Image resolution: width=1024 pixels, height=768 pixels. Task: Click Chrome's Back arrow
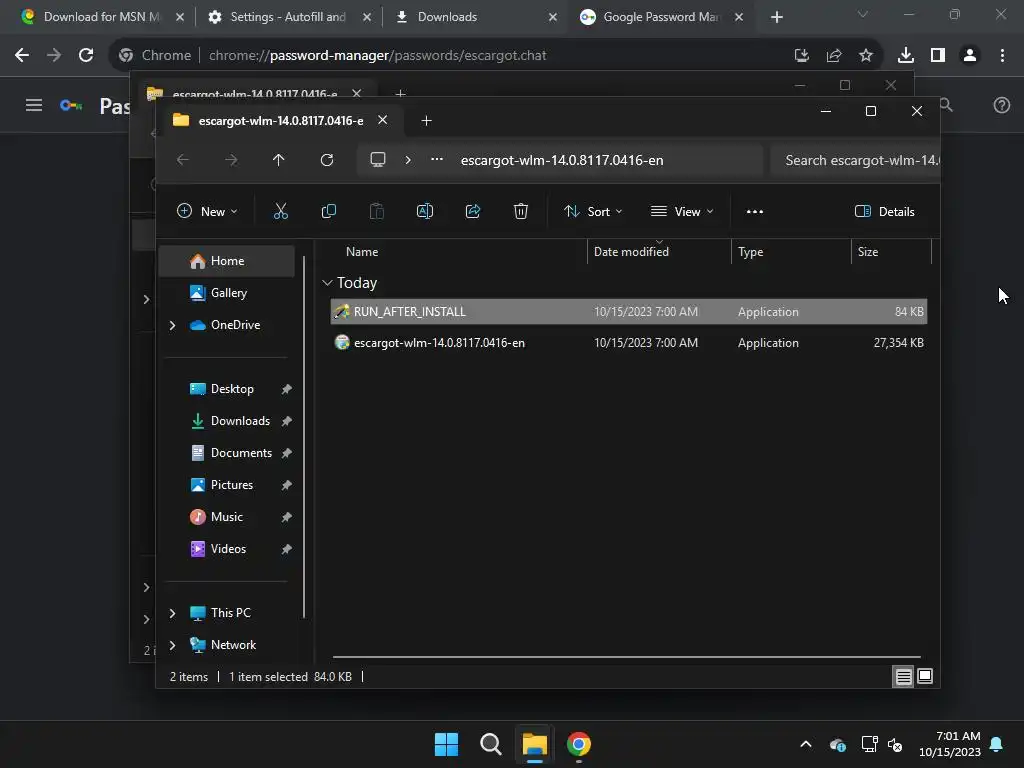(22, 56)
